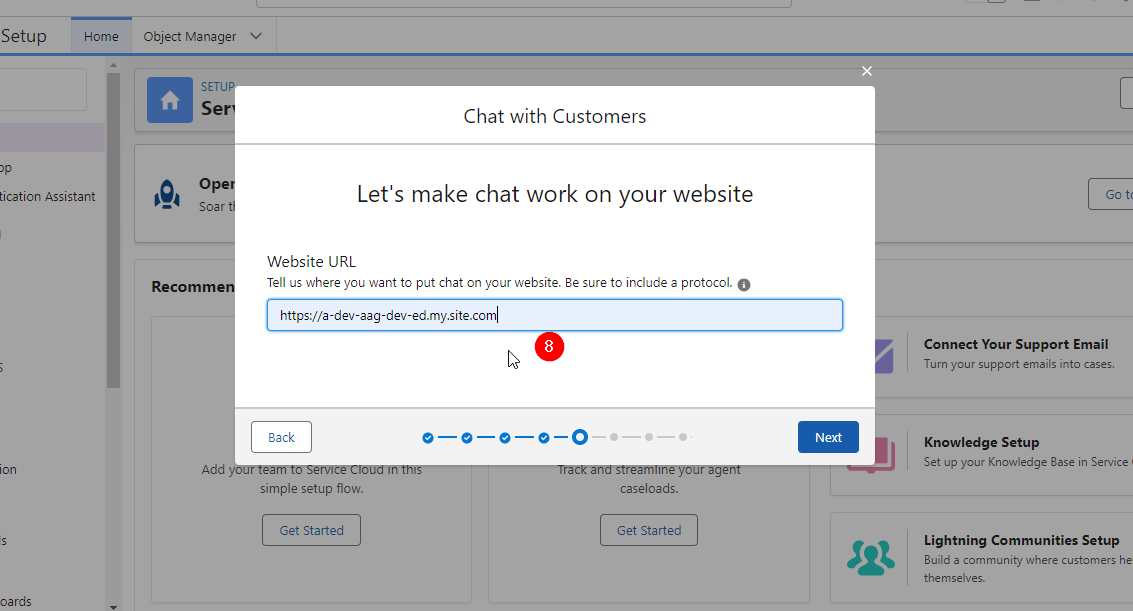Image resolution: width=1133 pixels, height=611 pixels.
Task: Go back using the Back button
Action: pos(281,437)
